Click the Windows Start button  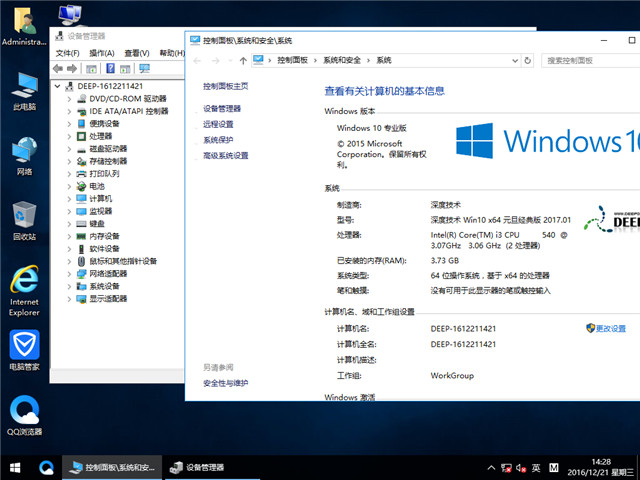click(x=15, y=467)
